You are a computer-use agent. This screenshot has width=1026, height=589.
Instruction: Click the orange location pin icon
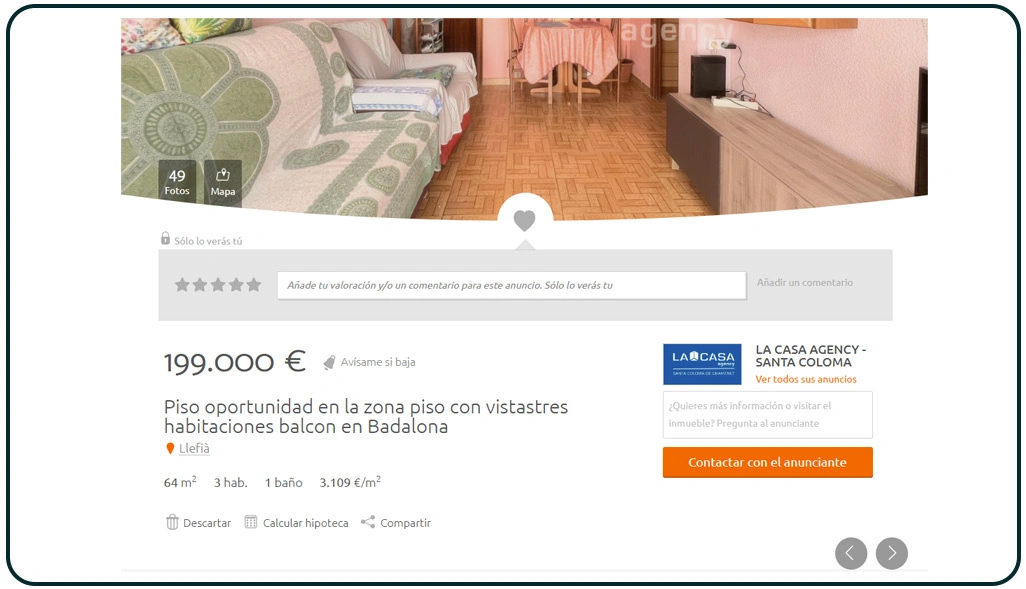(x=170, y=448)
